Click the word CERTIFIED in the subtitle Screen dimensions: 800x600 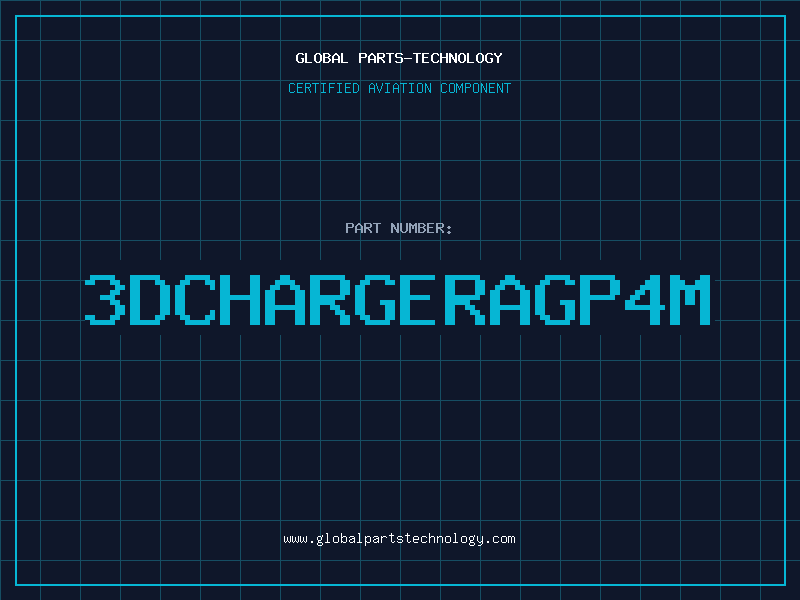324,88
